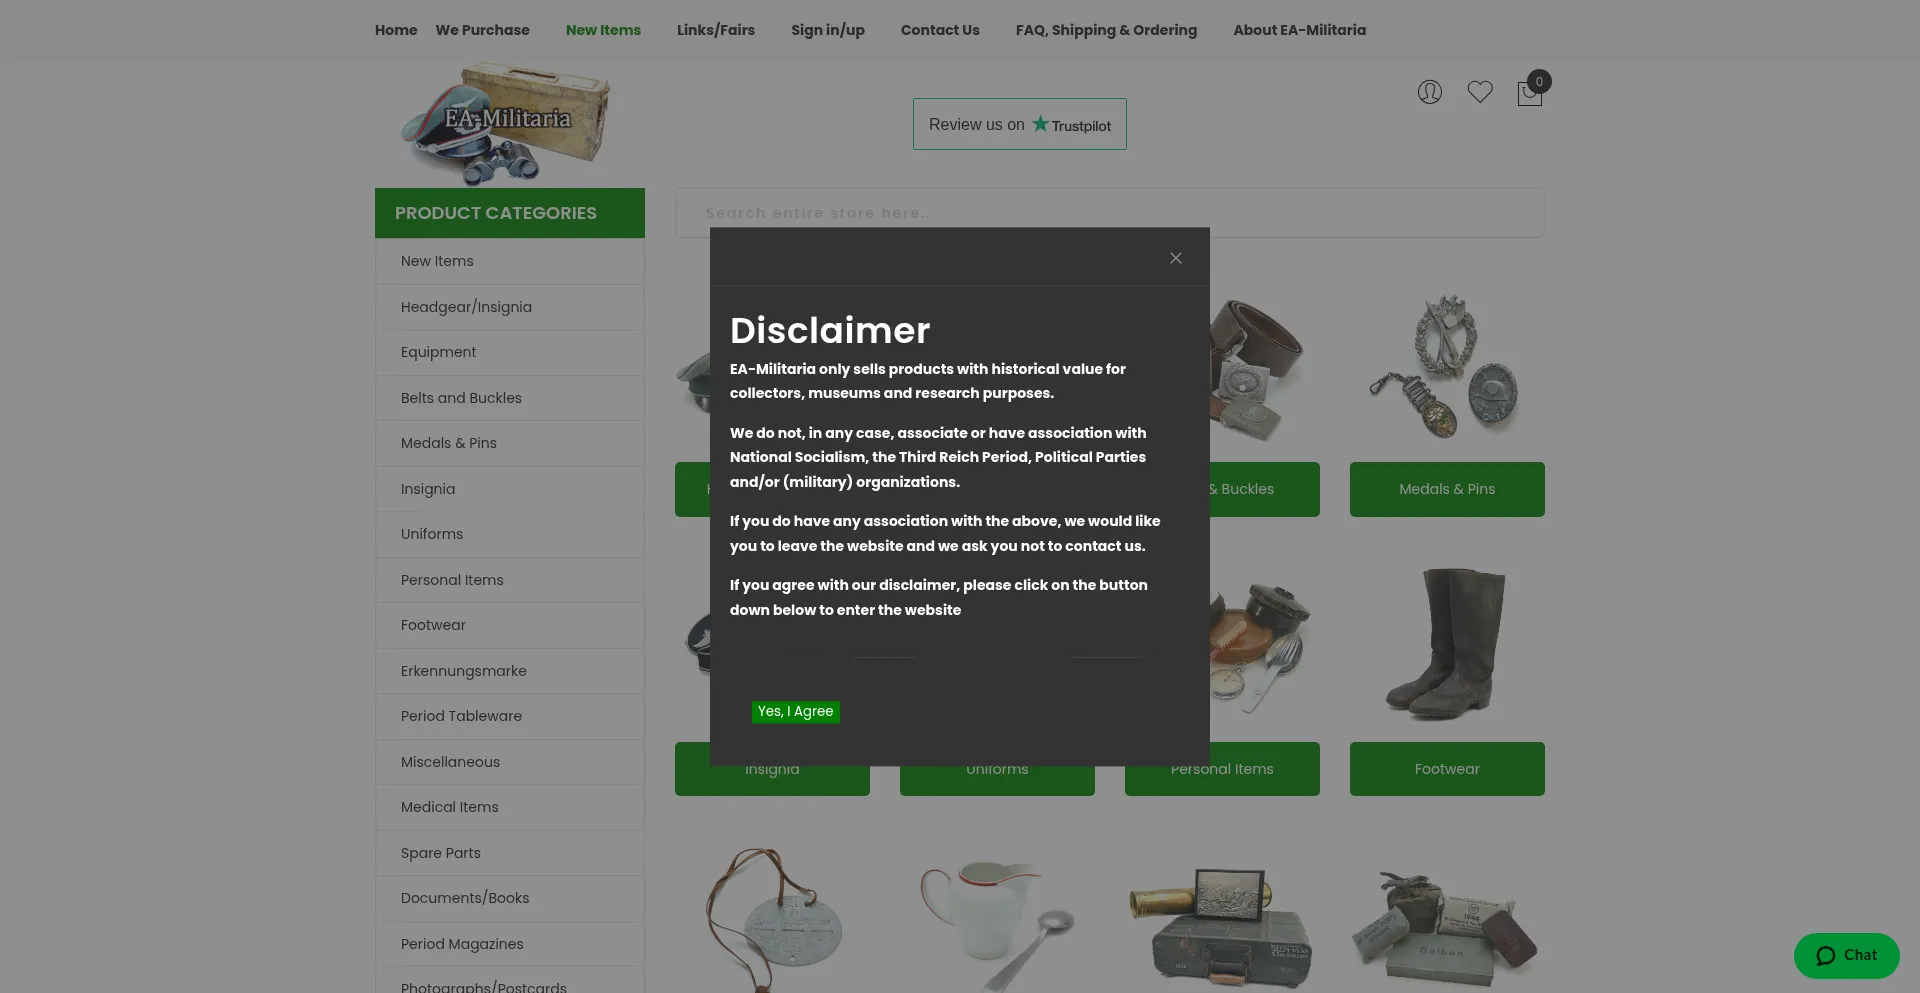The height and width of the screenshot is (993, 1920).
Task: Click the "Yes, I Agree" button
Action: [795, 711]
